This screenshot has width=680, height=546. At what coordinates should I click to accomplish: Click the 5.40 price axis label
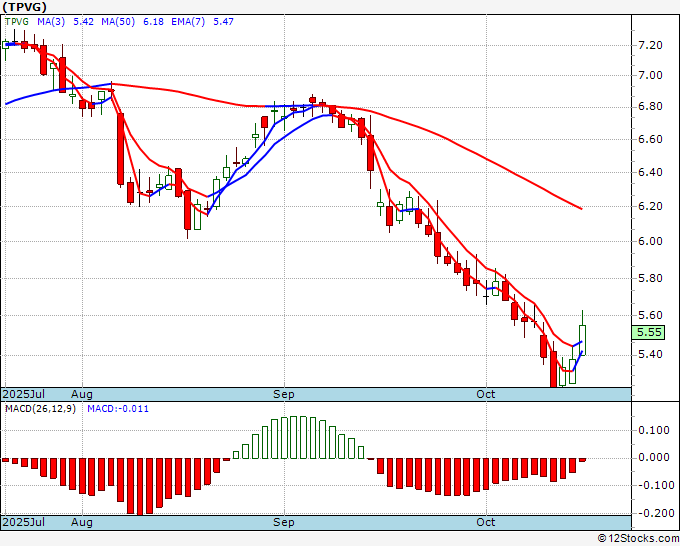point(651,355)
